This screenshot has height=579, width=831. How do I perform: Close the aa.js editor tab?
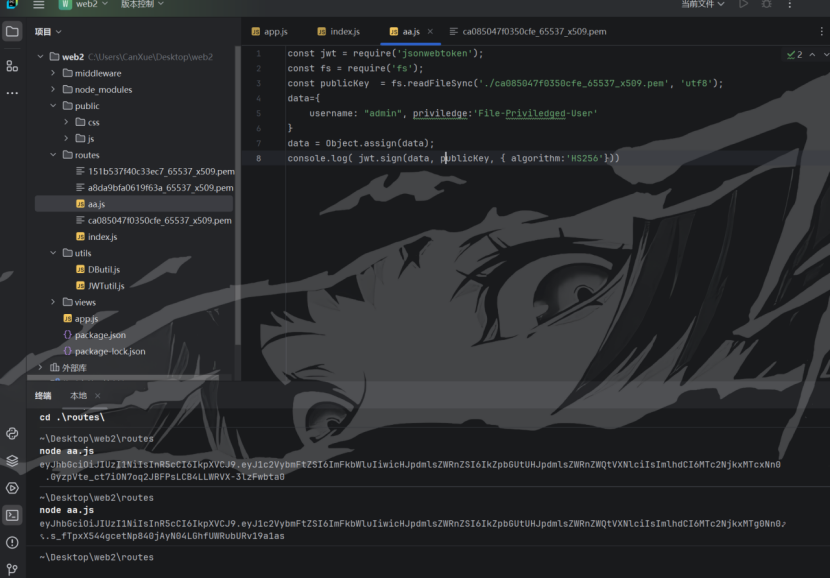431,32
